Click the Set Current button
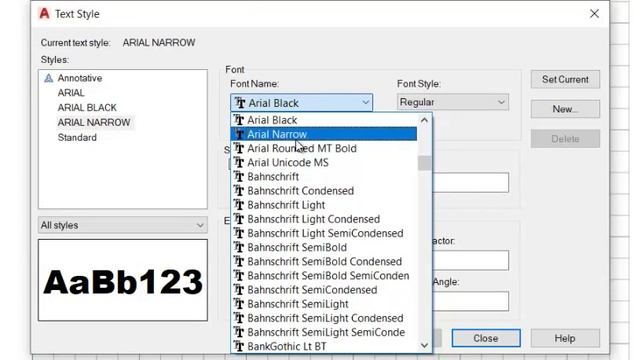This screenshot has height=360, width=640. pos(565,79)
